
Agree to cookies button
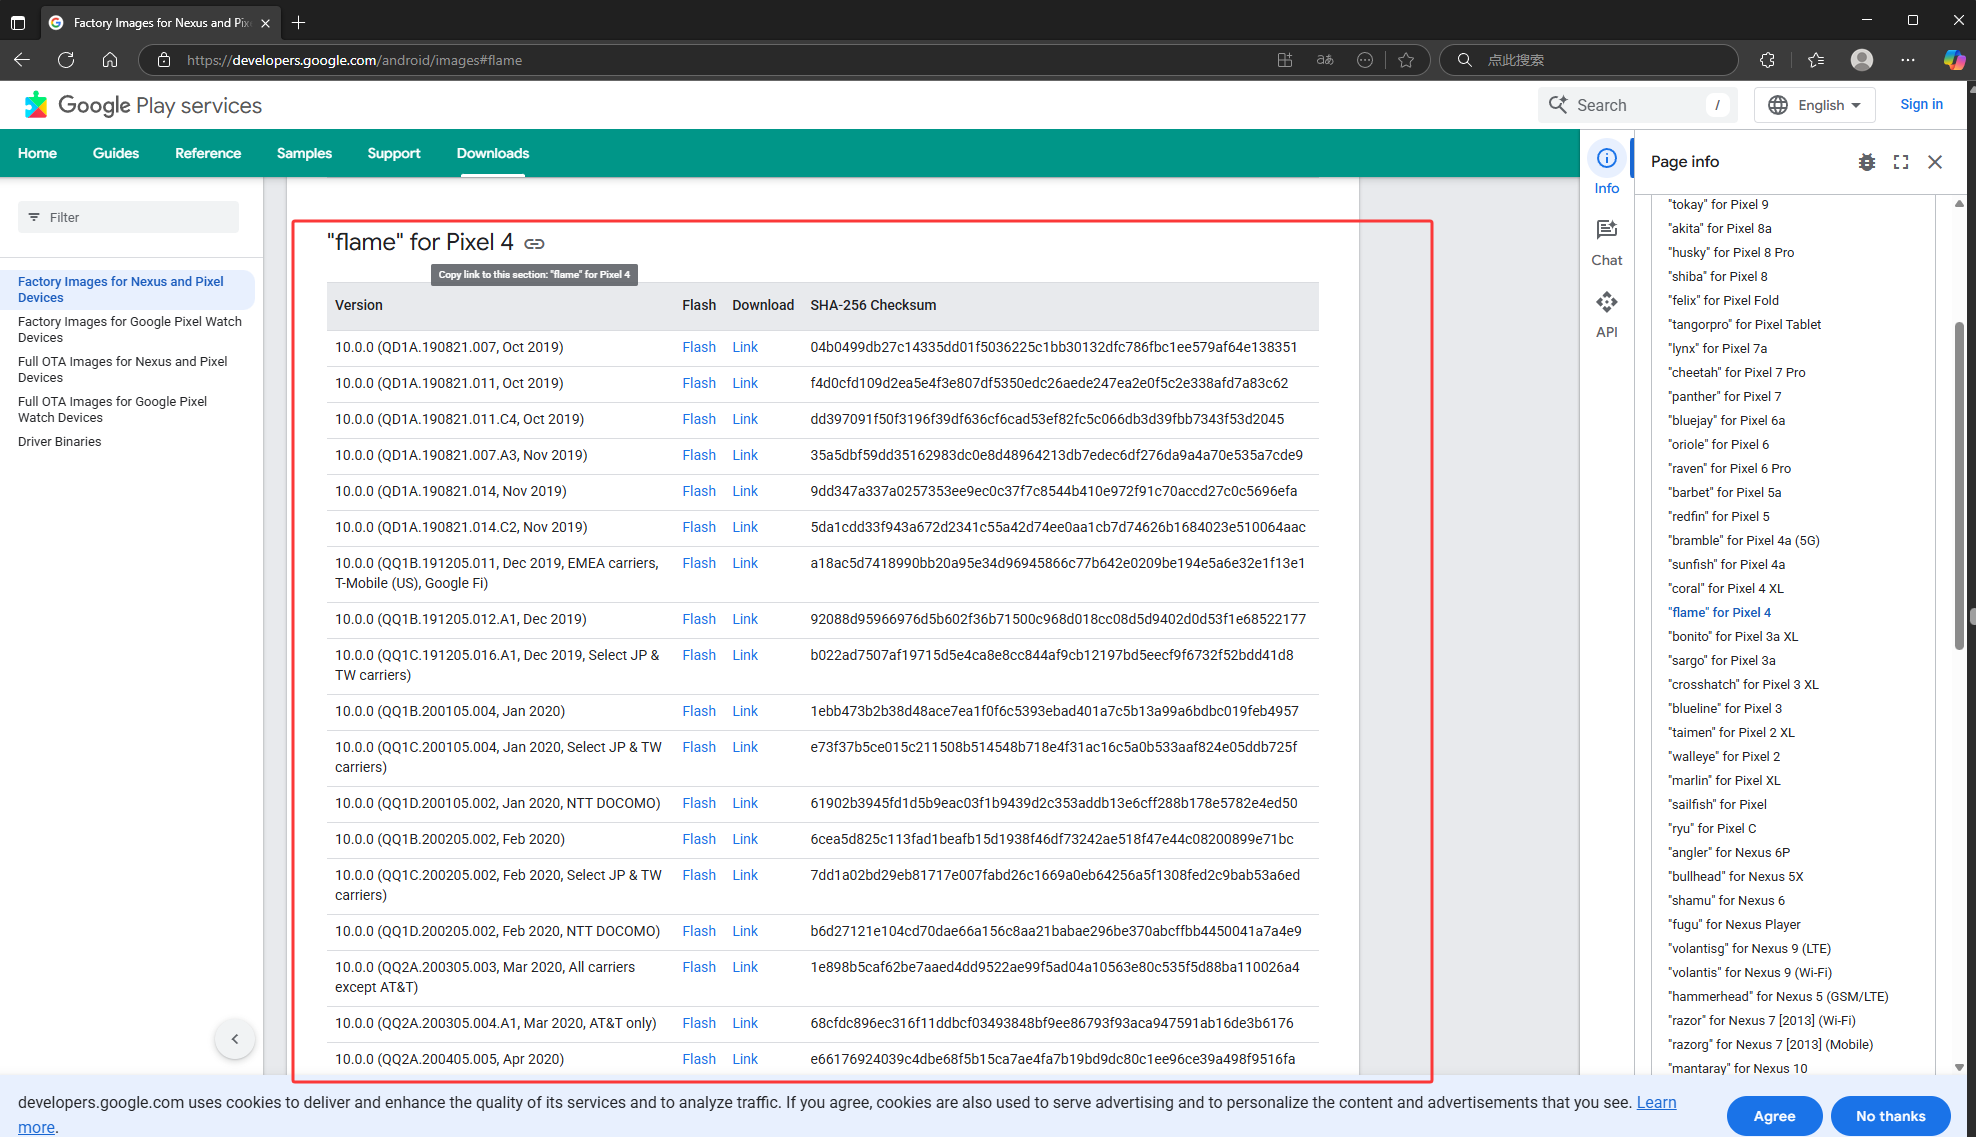tap(1774, 1116)
